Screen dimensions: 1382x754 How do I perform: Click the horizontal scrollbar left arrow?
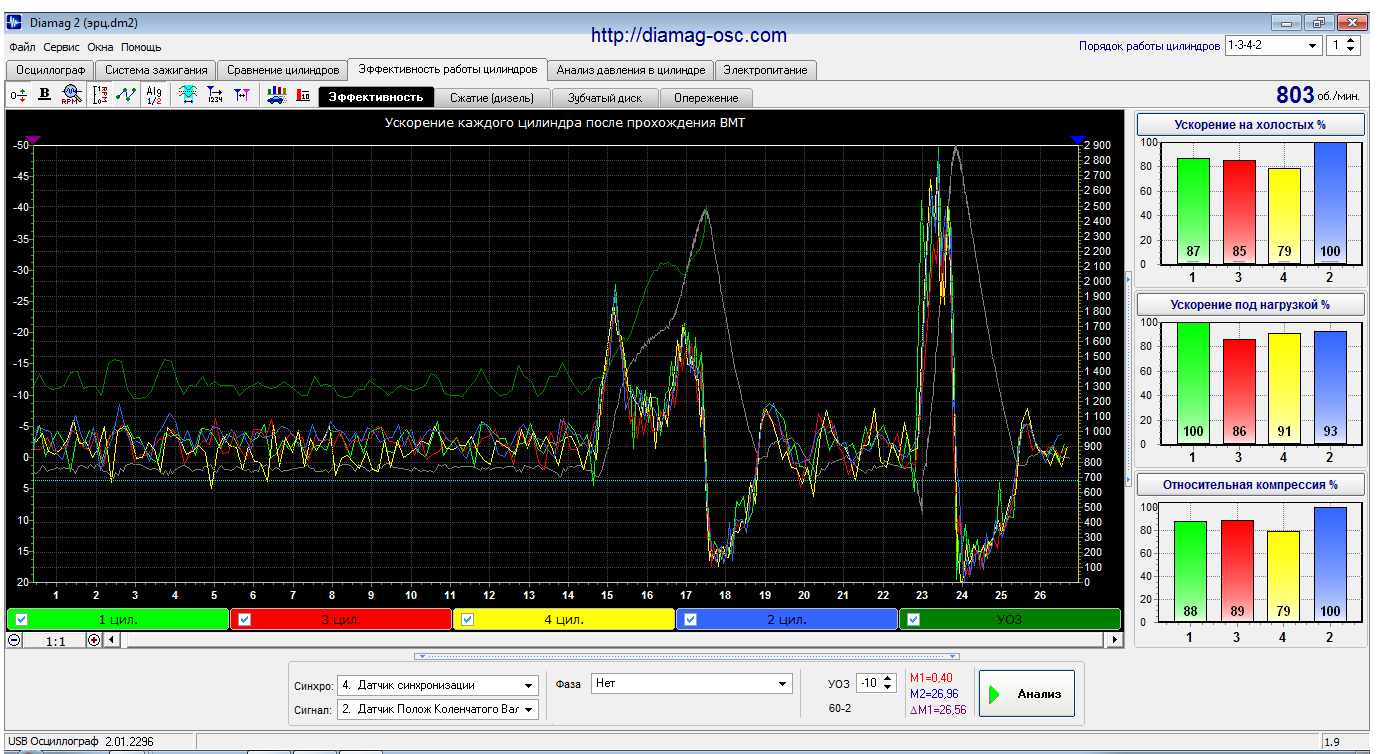112,640
